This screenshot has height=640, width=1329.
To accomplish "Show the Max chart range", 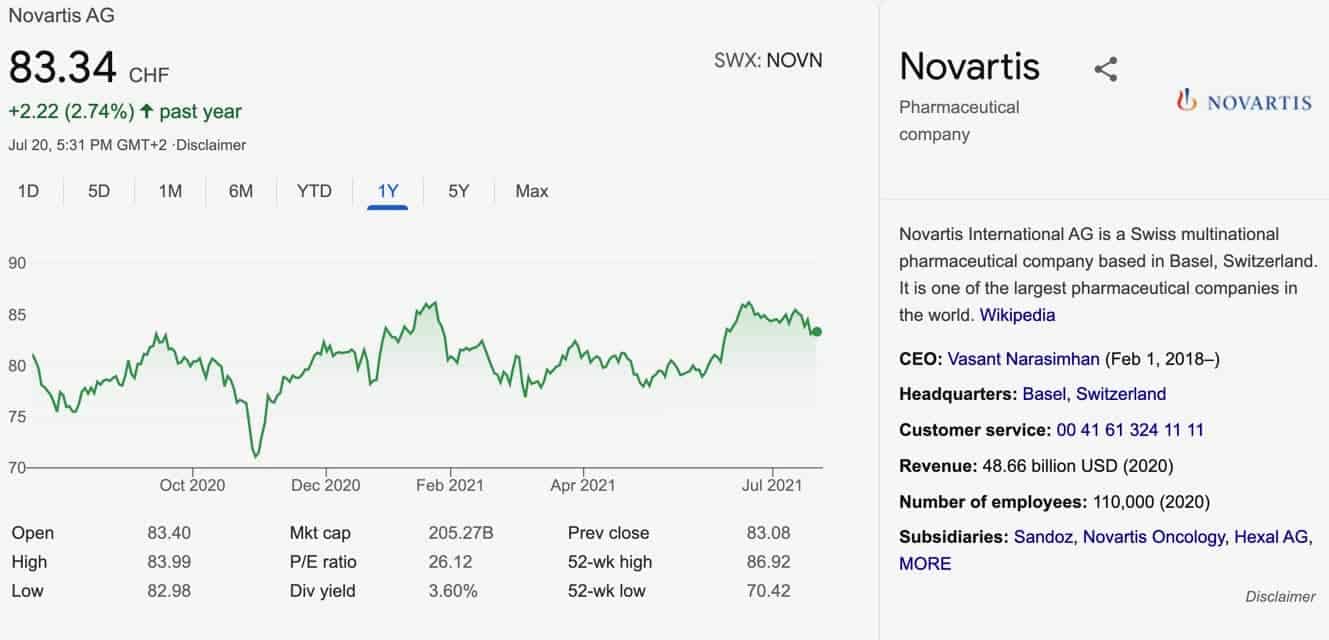I will [532, 191].
